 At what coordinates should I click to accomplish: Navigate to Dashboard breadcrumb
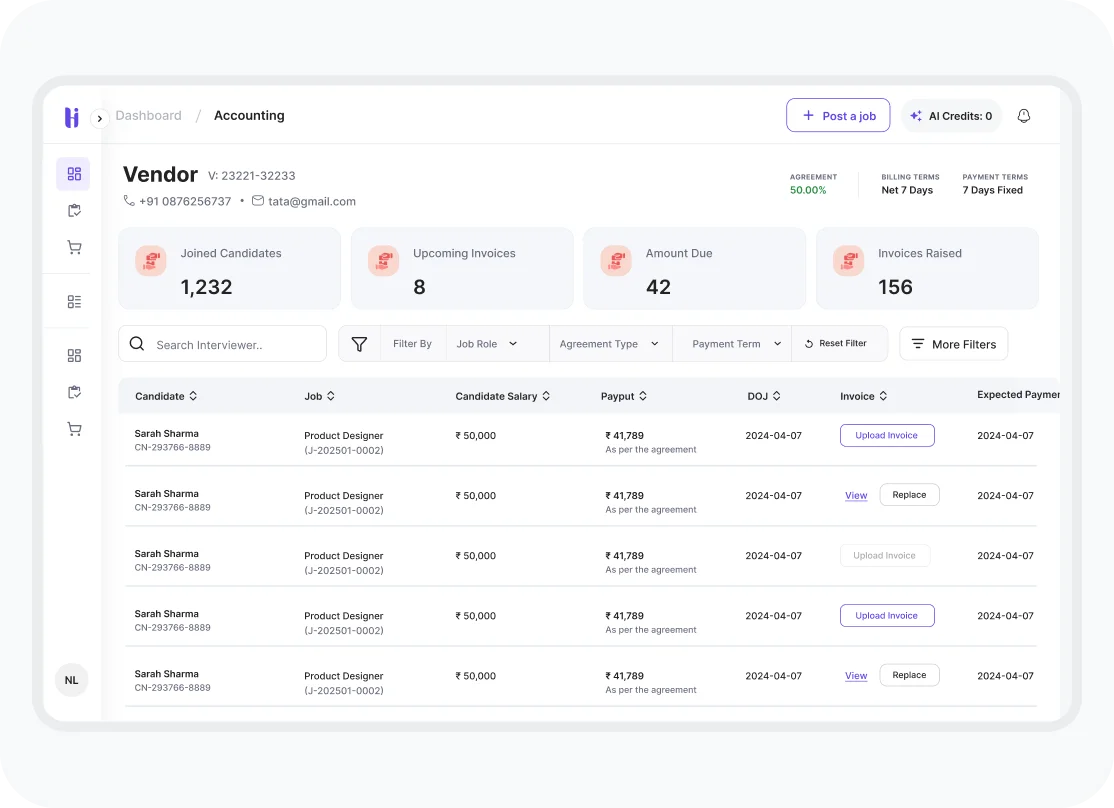click(x=148, y=116)
